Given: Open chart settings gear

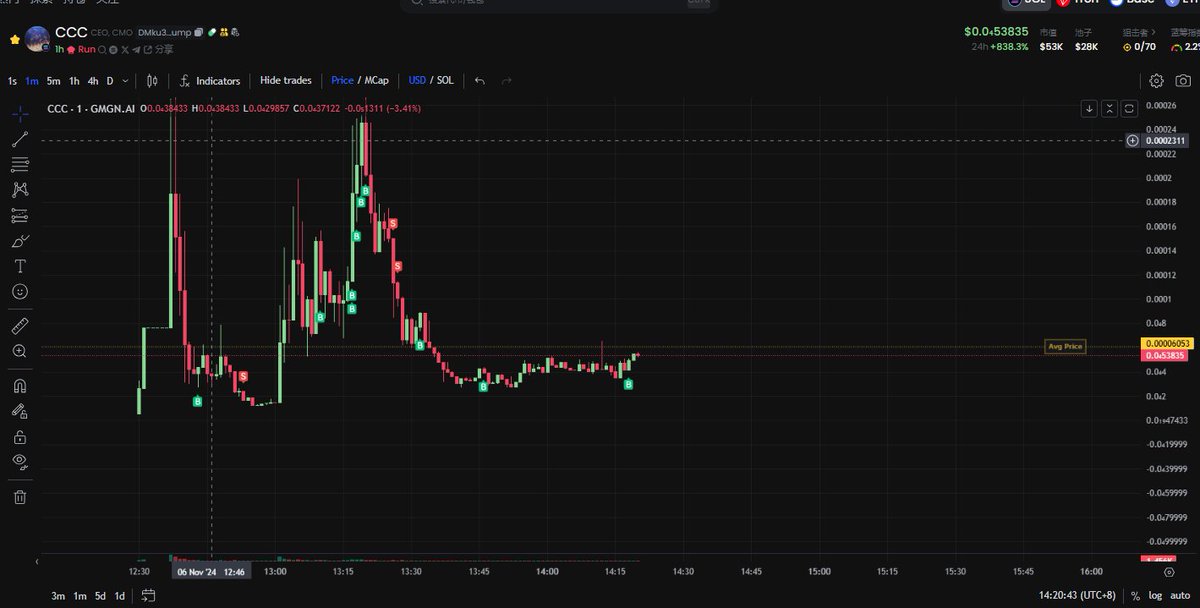Looking at the screenshot, I should [x=1157, y=81].
